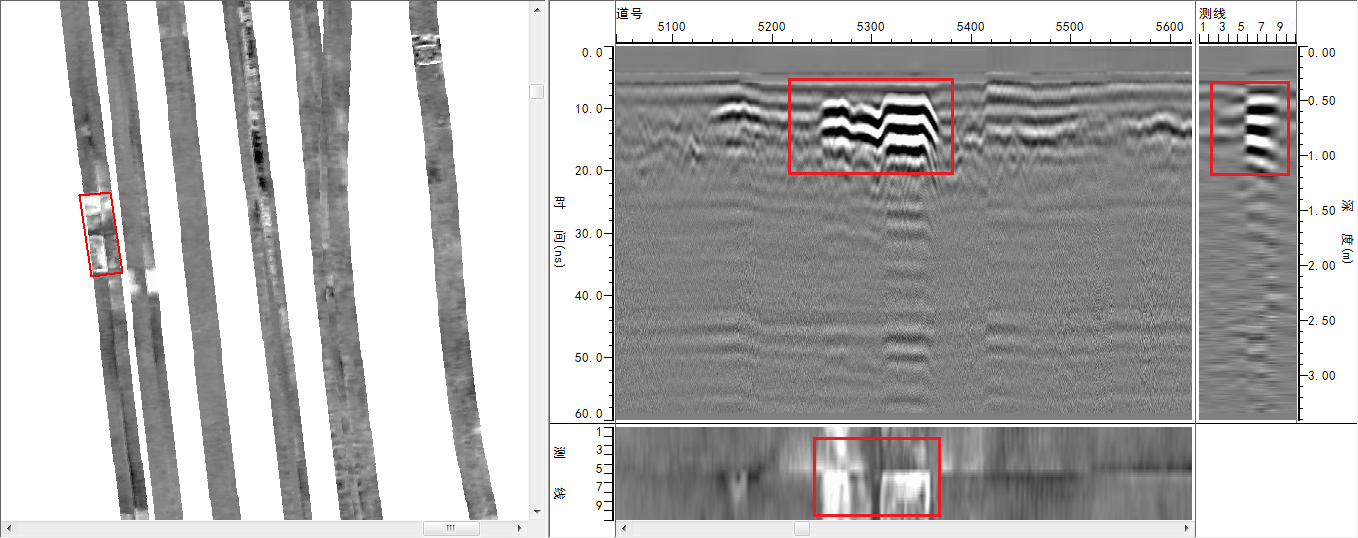Click down arrow of map view vertical scrollbar

(536, 511)
